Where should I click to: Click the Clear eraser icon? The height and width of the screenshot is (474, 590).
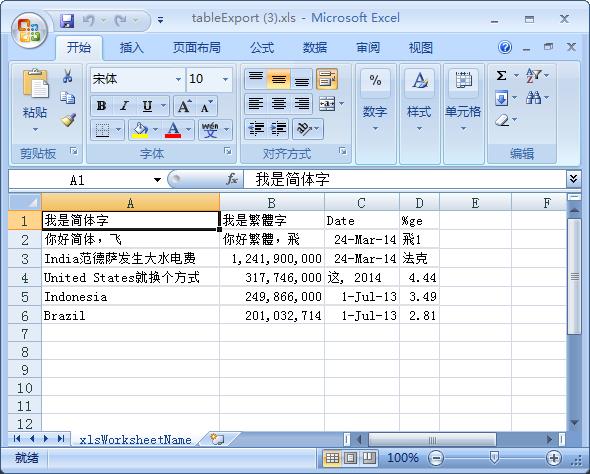pyautogui.click(x=502, y=120)
